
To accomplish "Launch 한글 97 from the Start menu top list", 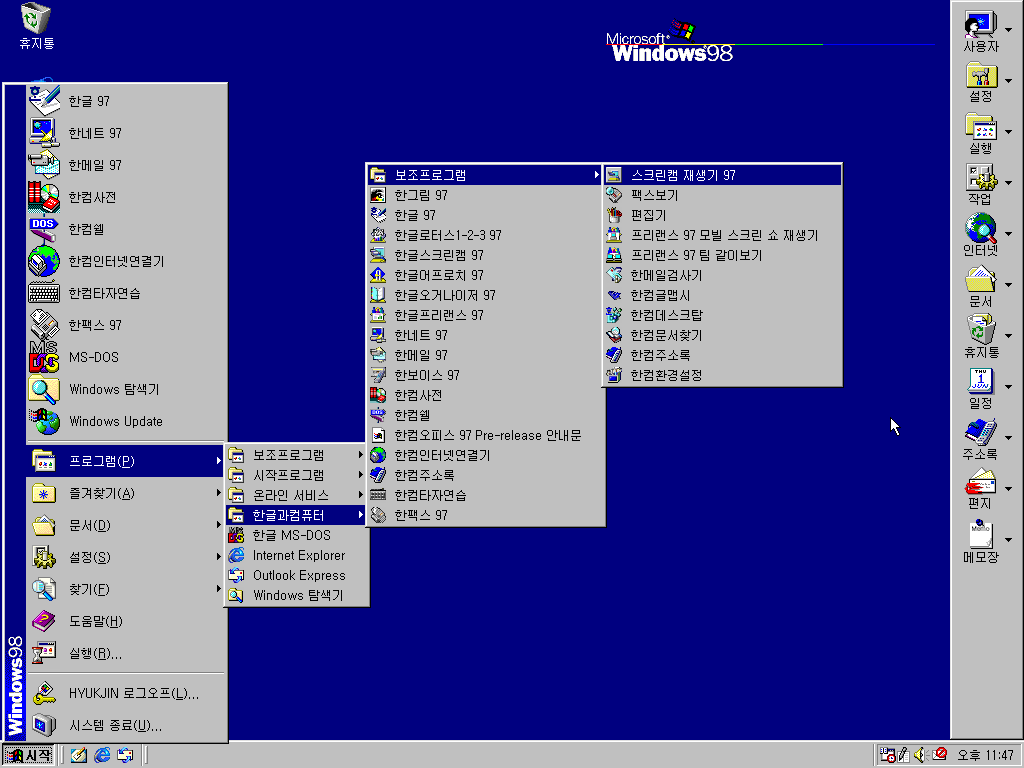I will (x=127, y=101).
